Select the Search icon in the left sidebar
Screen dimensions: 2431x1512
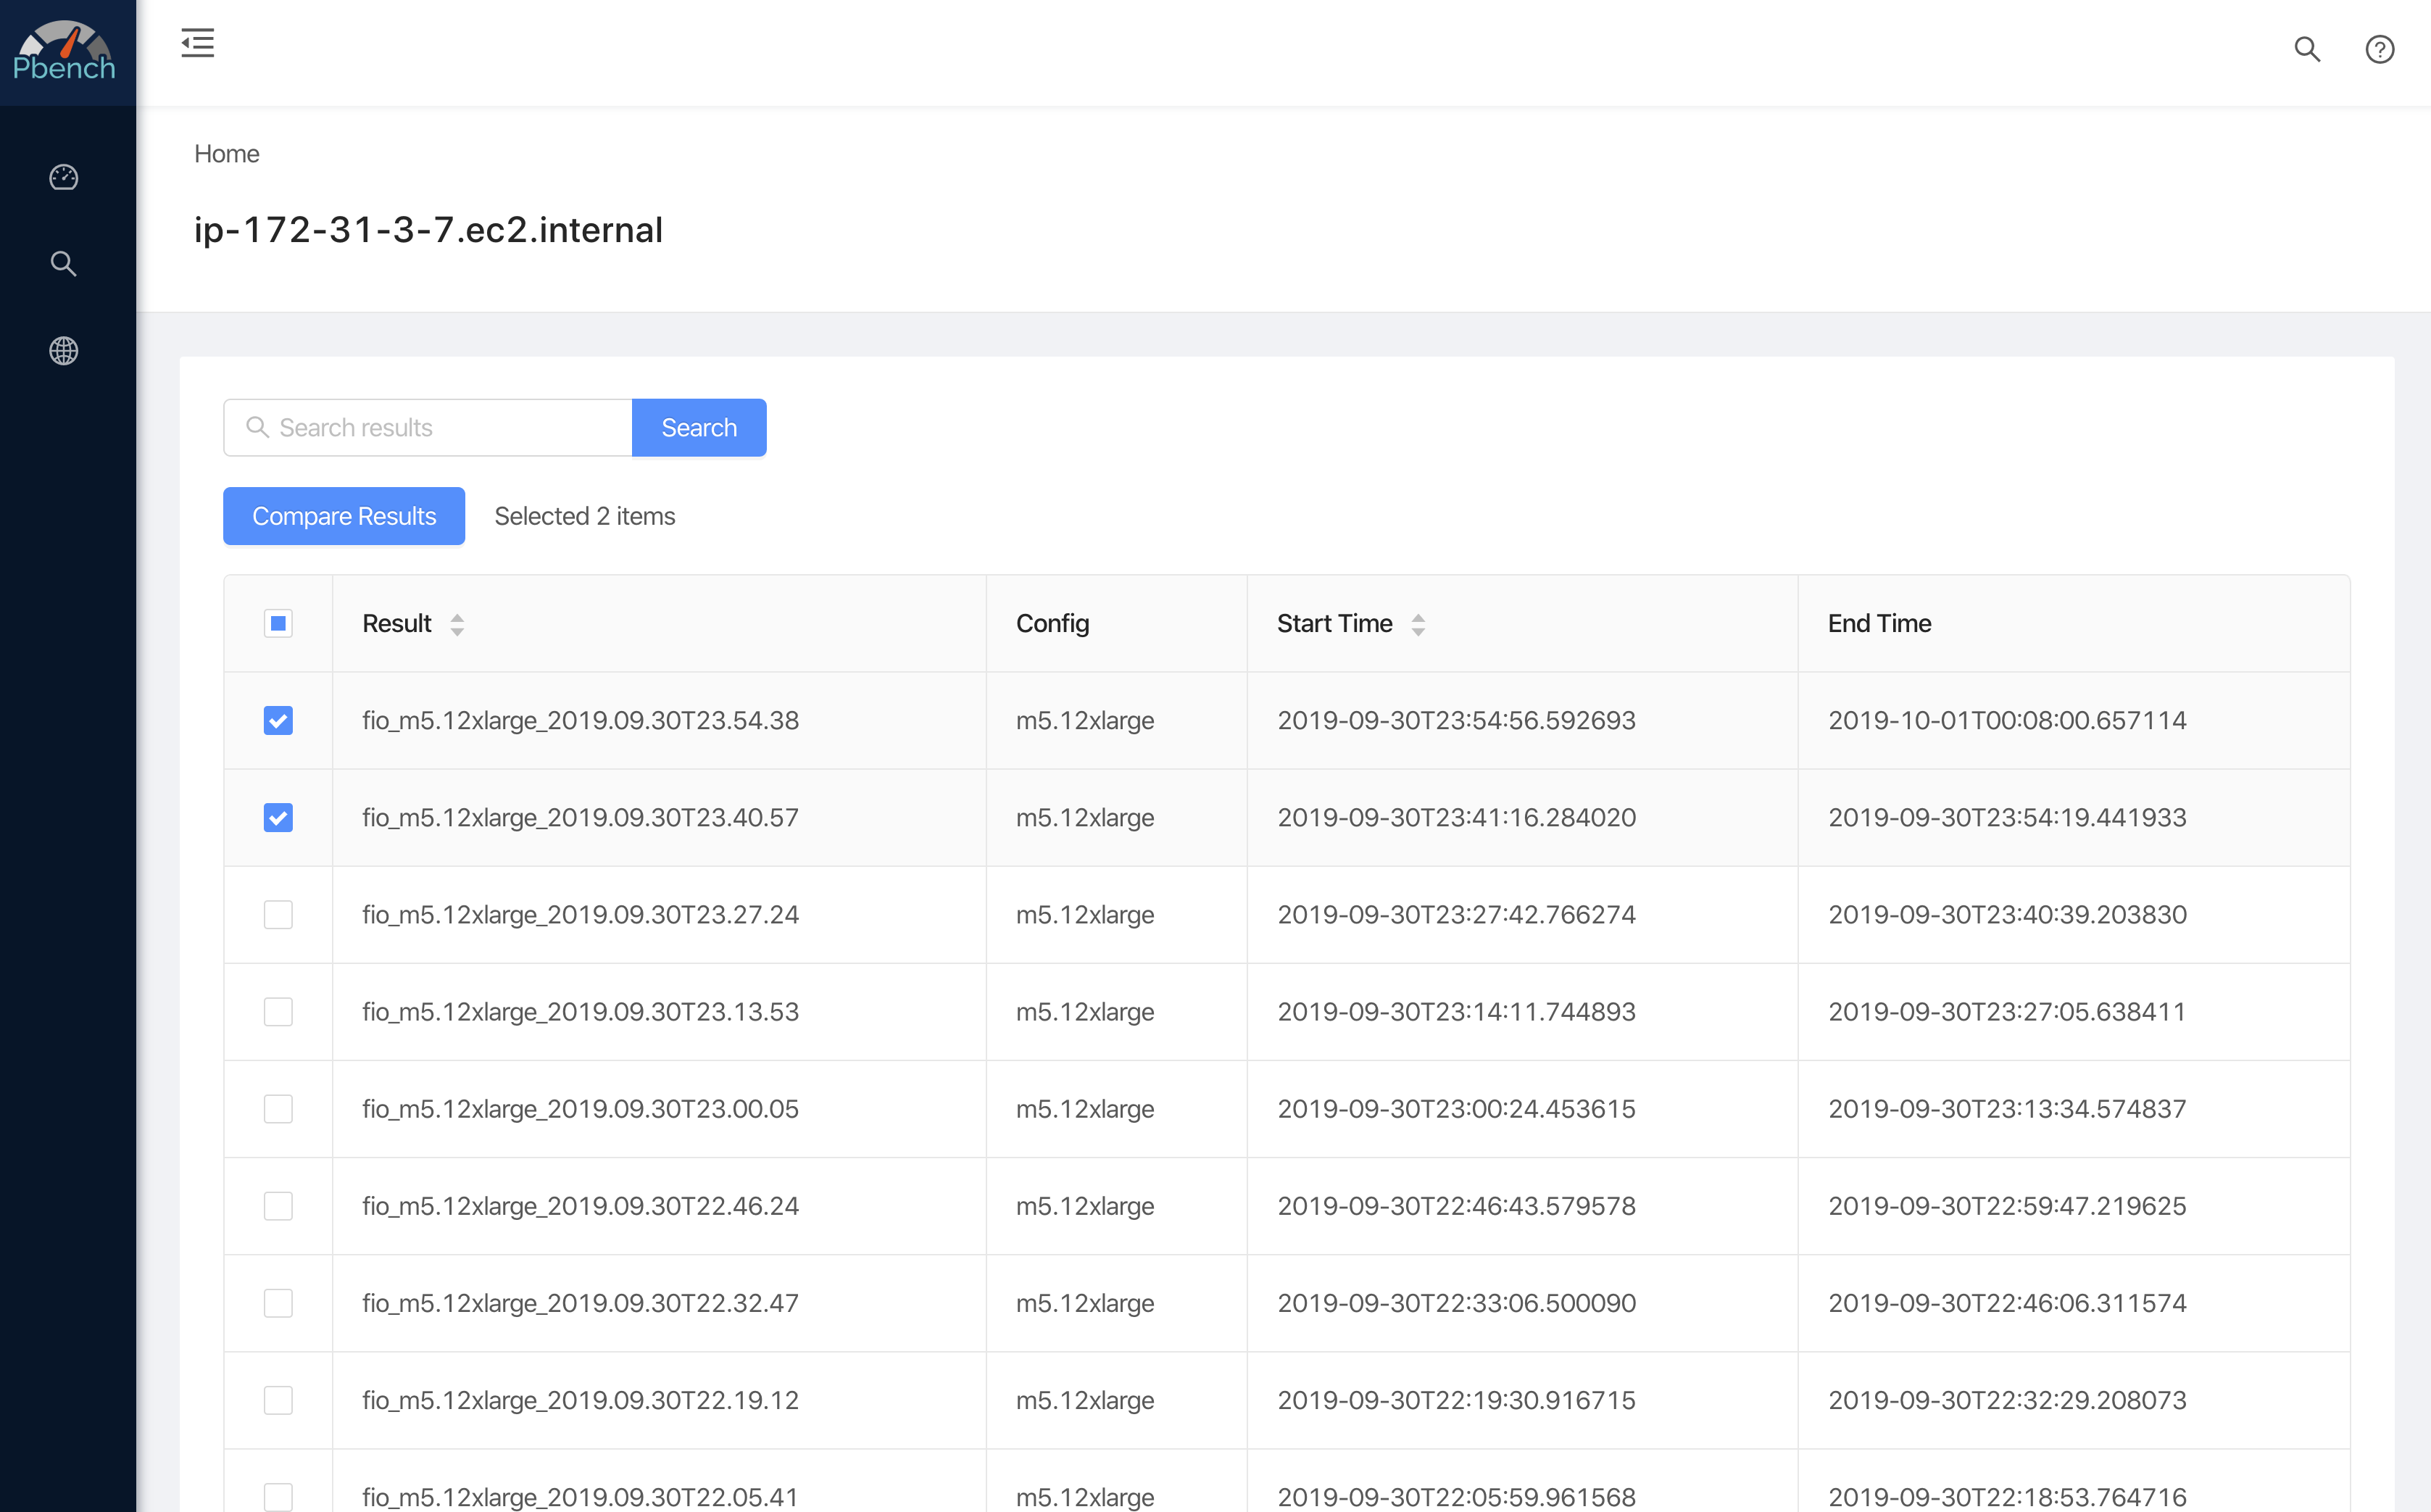coord(64,264)
